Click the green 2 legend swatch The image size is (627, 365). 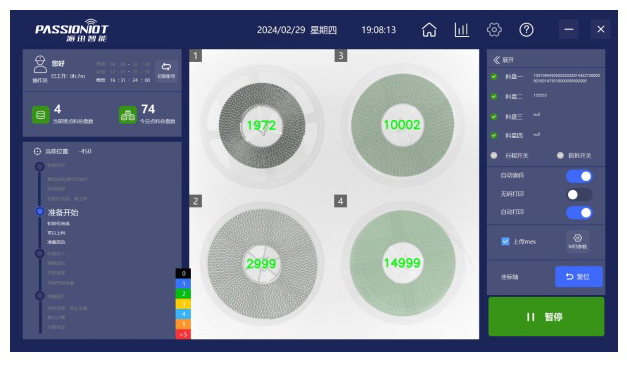tap(183, 294)
